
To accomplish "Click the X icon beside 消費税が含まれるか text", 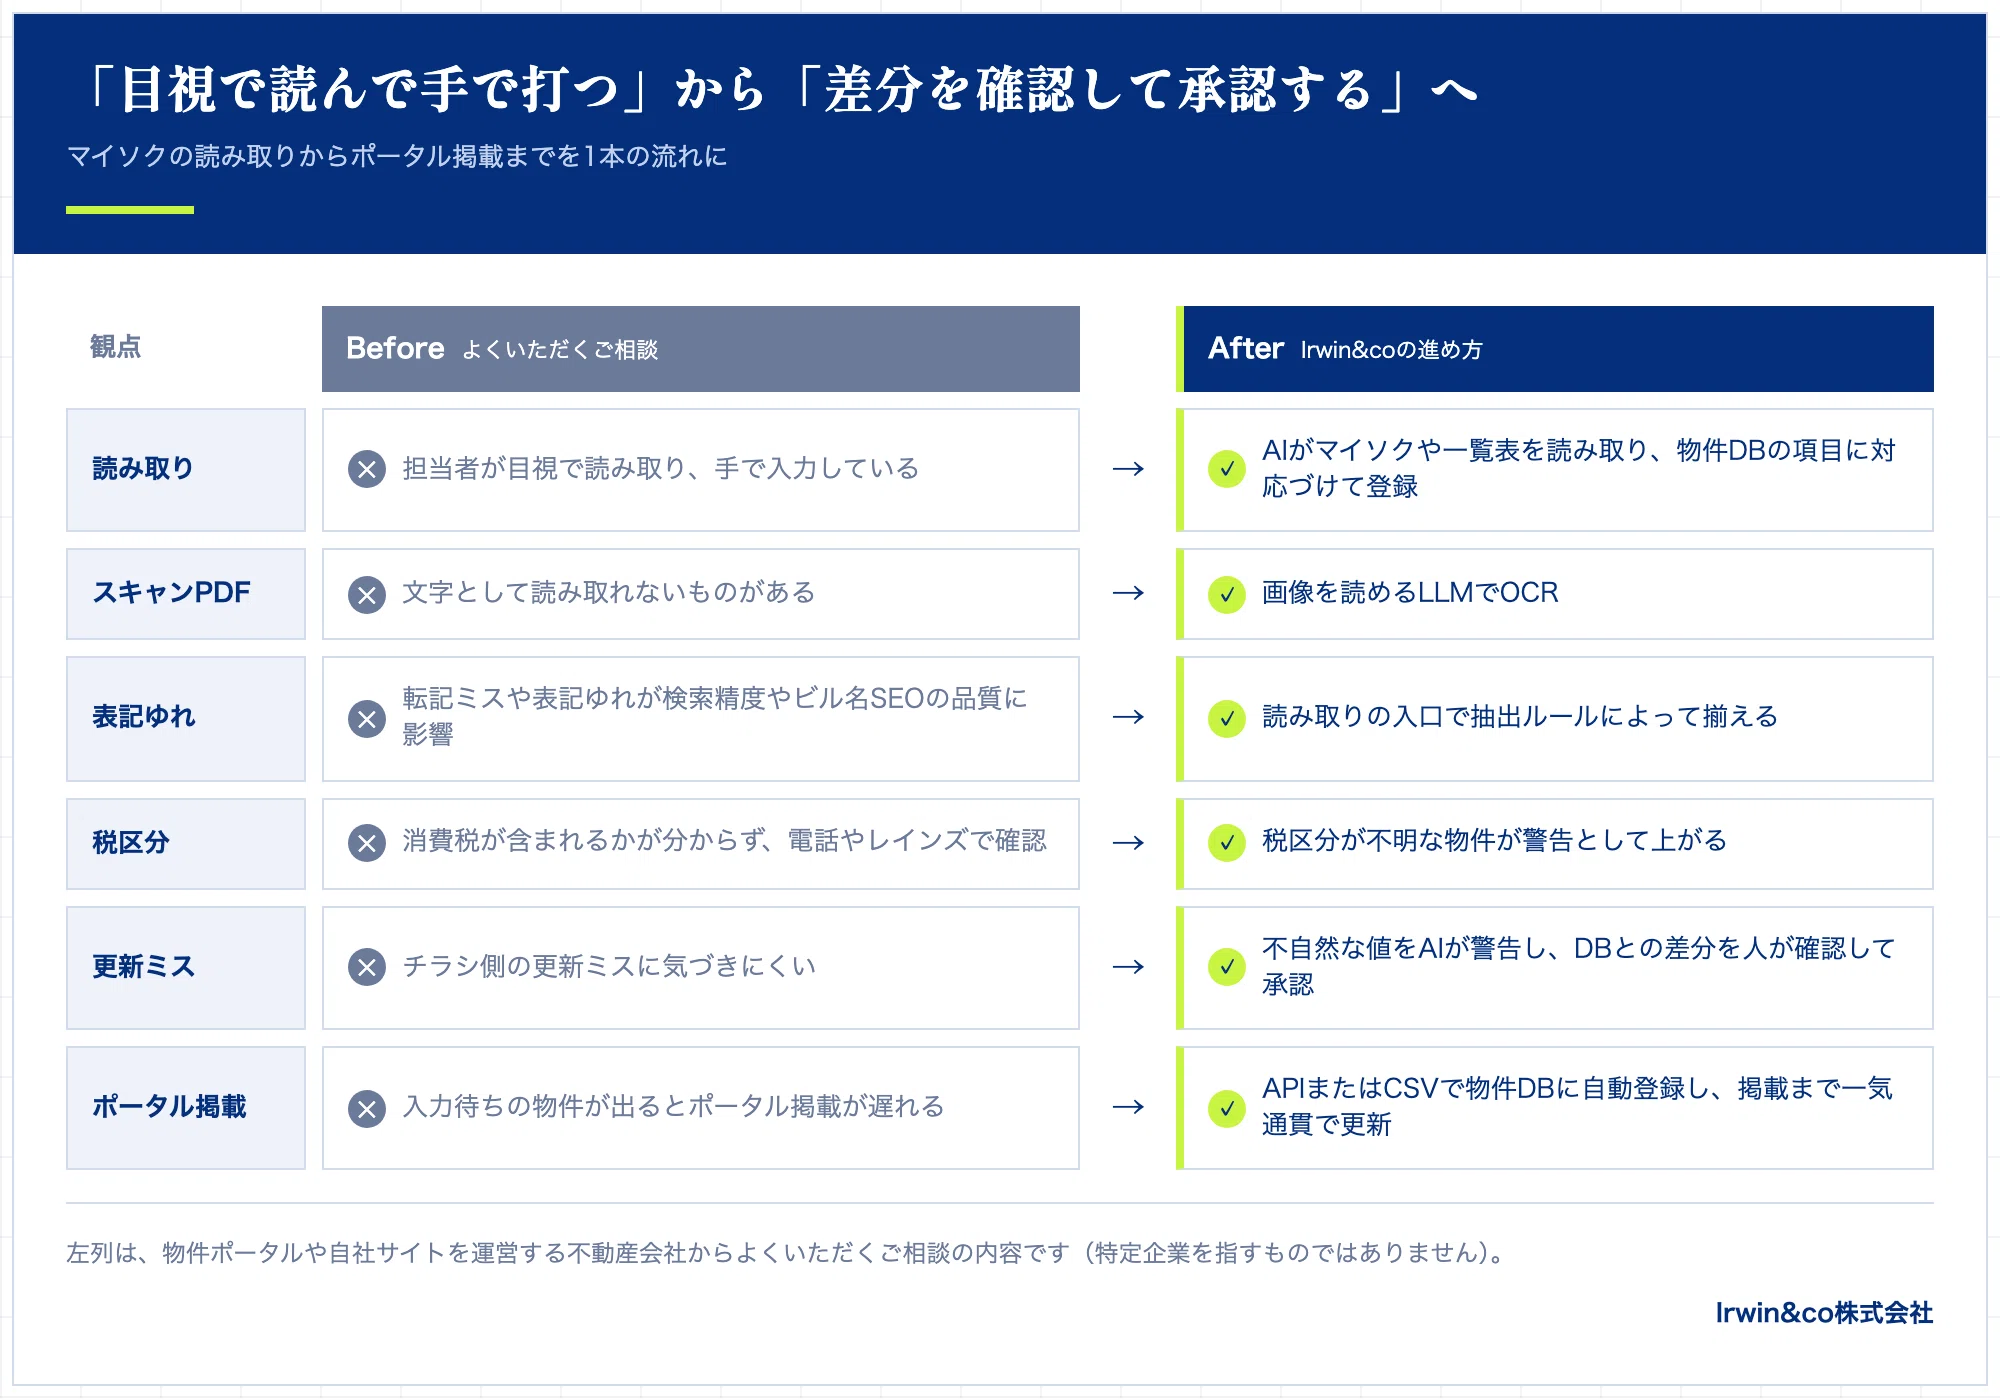I will [367, 843].
